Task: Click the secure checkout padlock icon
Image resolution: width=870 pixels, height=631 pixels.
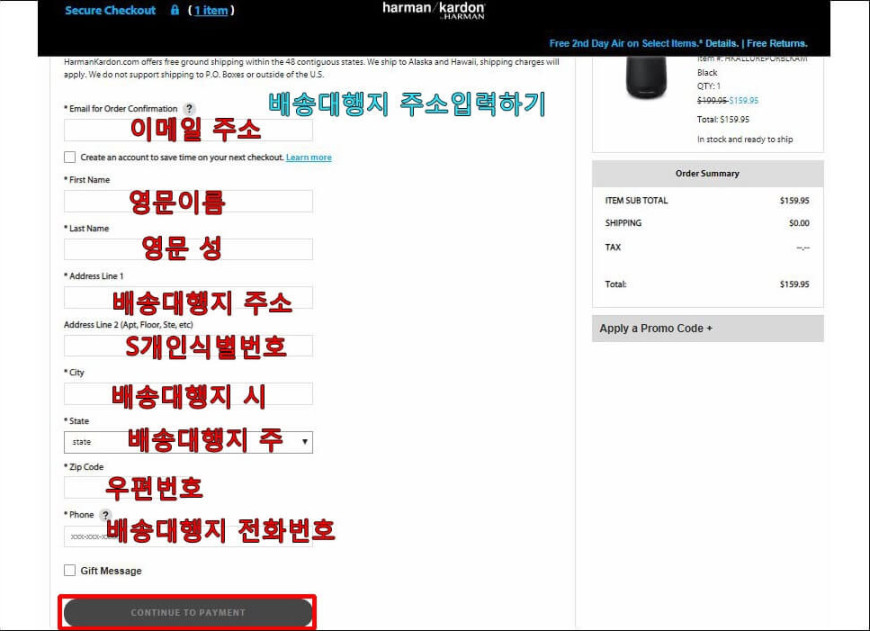Action: click(175, 10)
